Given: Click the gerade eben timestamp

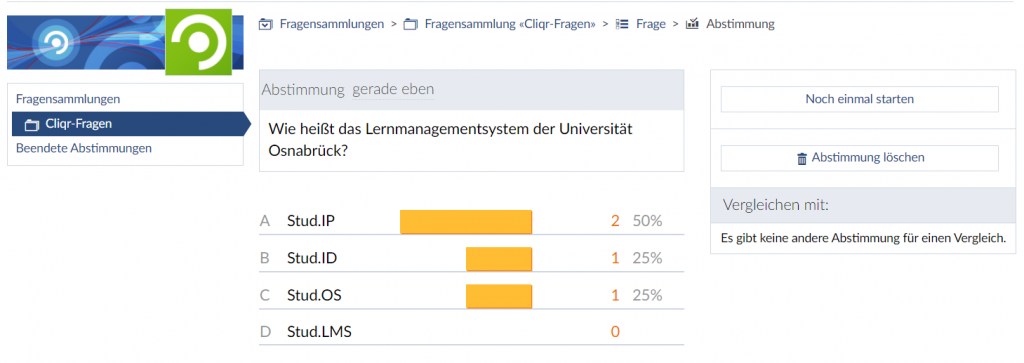Looking at the screenshot, I should point(392,90).
